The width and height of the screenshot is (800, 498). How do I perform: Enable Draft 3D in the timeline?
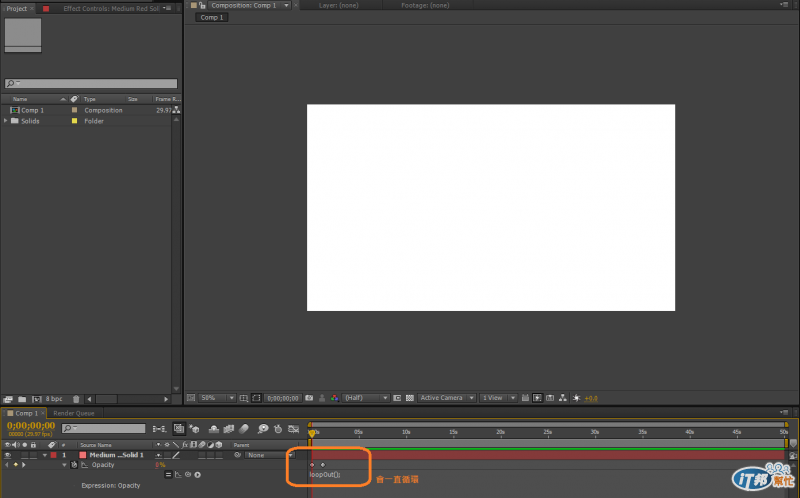194,429
